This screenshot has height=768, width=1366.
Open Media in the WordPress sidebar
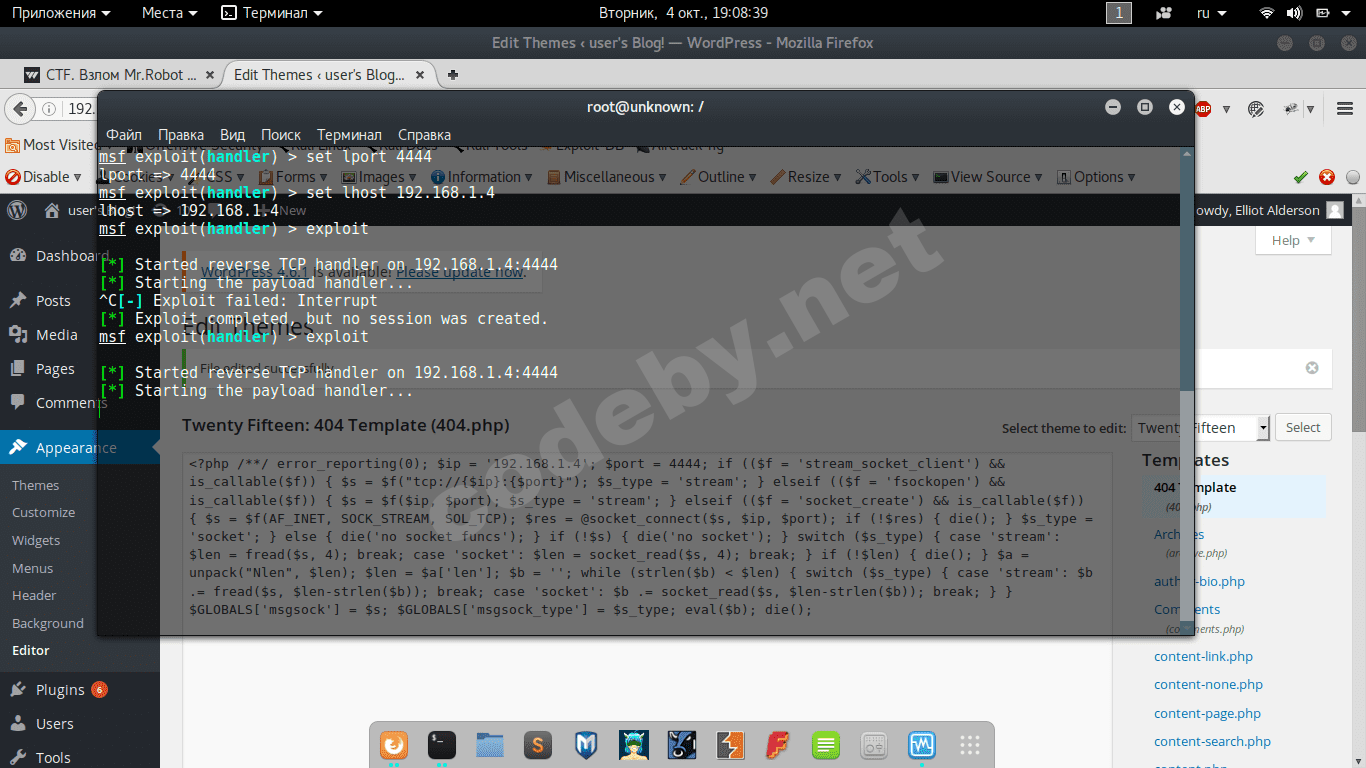tap(56, 335)
